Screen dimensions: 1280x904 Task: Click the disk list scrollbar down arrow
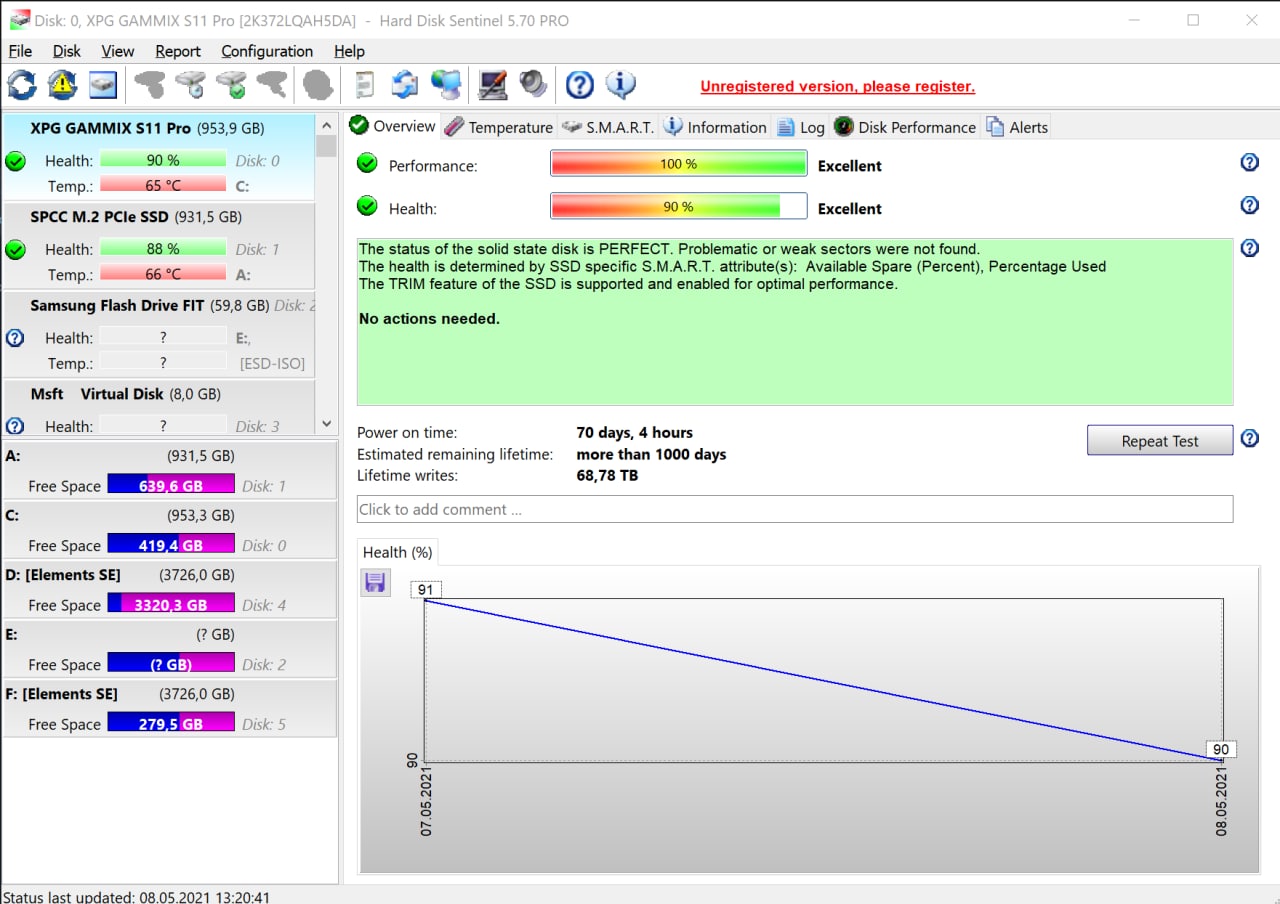pyautogui.click(x=326, y=424)
